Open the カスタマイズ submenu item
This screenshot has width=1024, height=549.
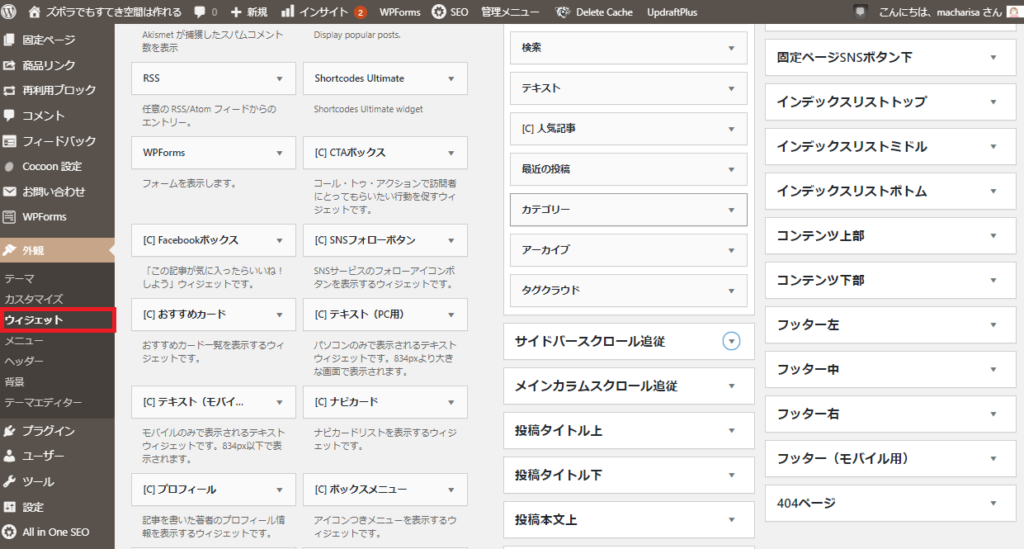33,299
